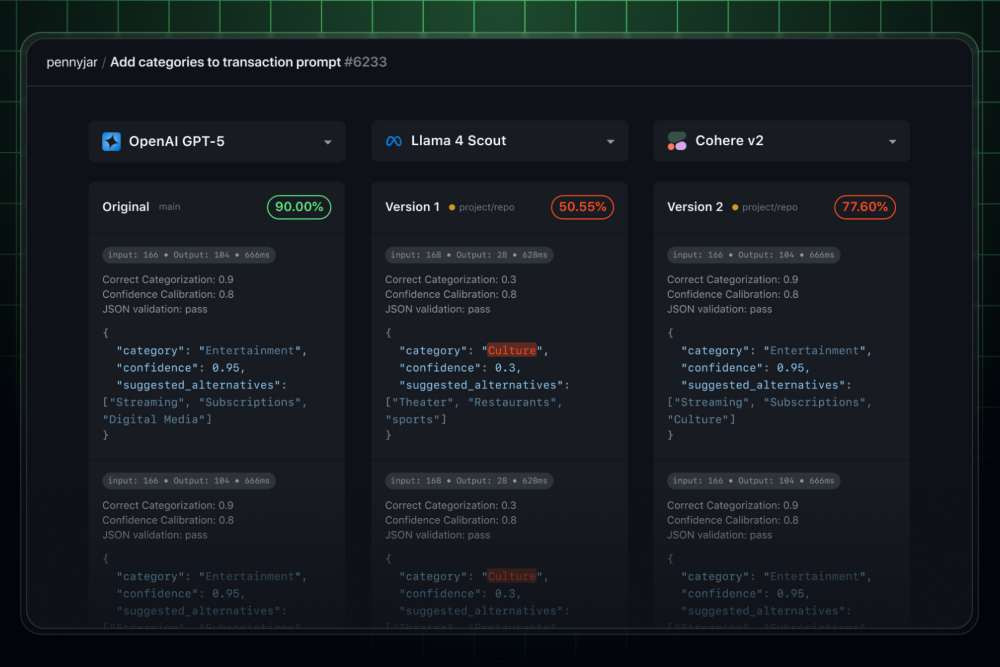Click the pennyjar breadcrumb link
The height and width of the screenshot is (667, 1000).
[x=71, y=62]
